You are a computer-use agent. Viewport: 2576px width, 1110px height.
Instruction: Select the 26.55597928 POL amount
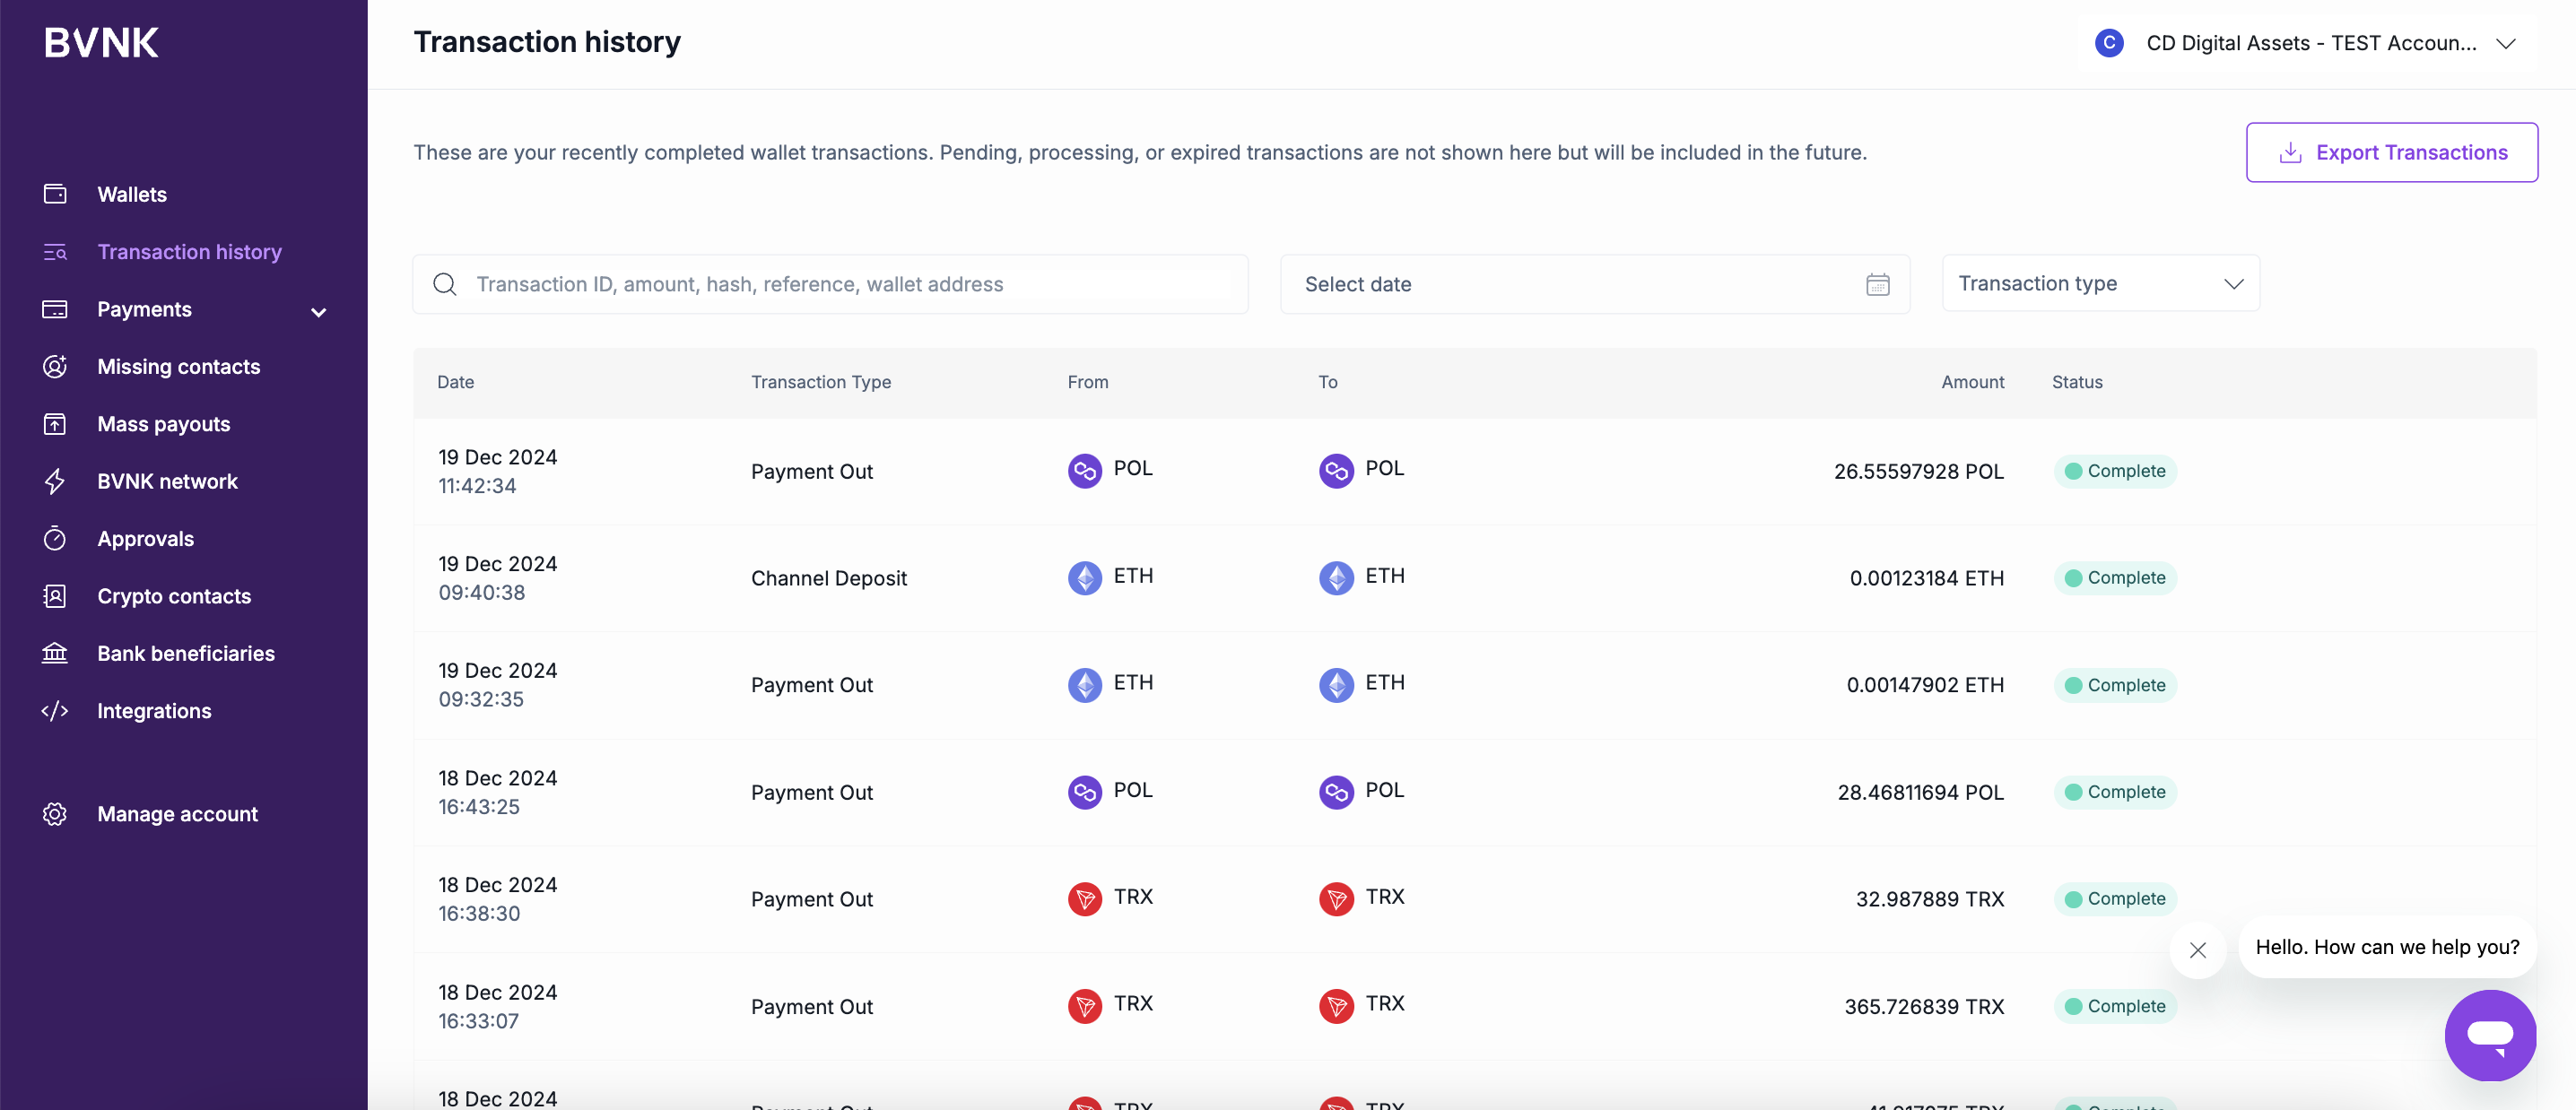coord(1918,471)
